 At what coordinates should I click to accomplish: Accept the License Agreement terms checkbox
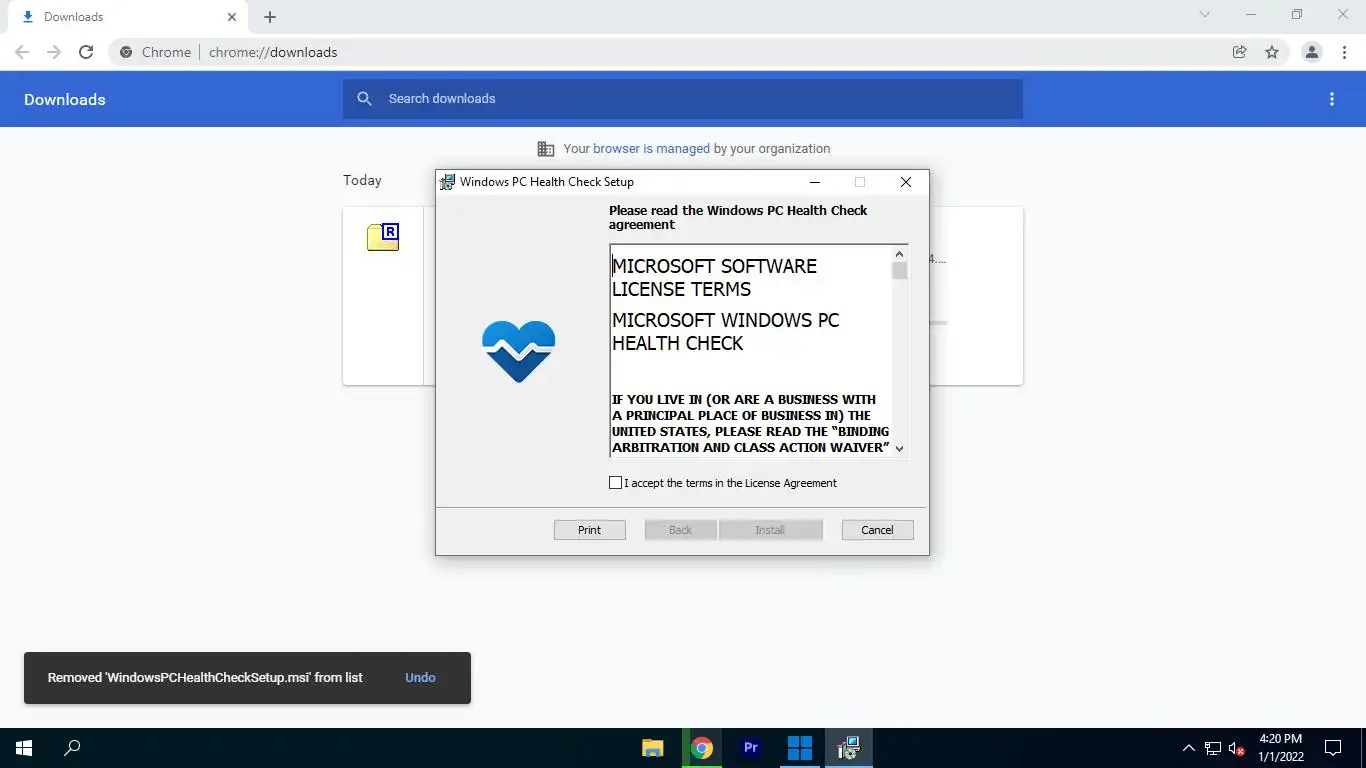click(615, 483)
